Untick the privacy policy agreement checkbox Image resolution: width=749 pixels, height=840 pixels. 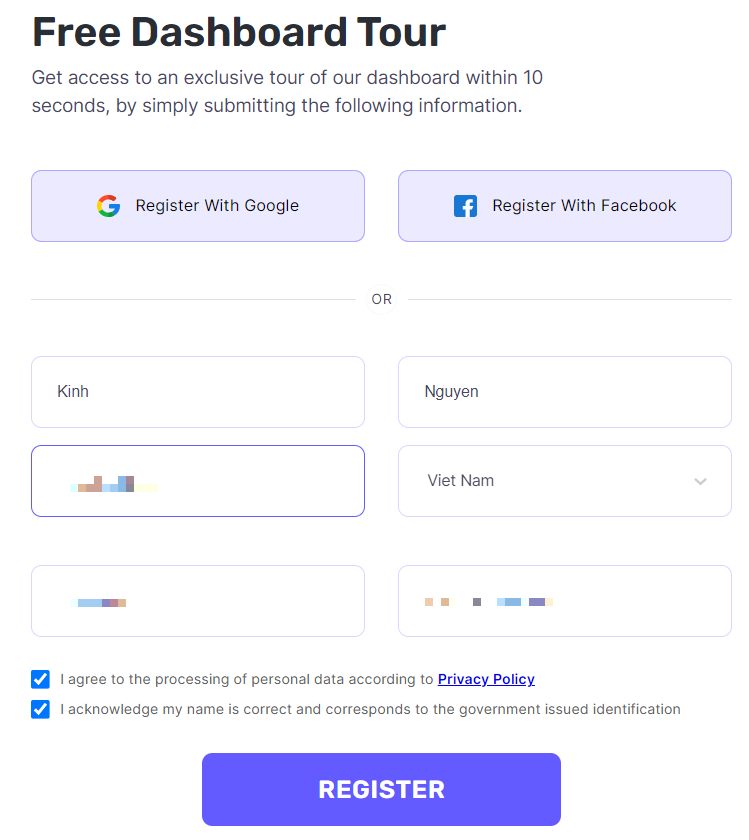coord(40,679)
